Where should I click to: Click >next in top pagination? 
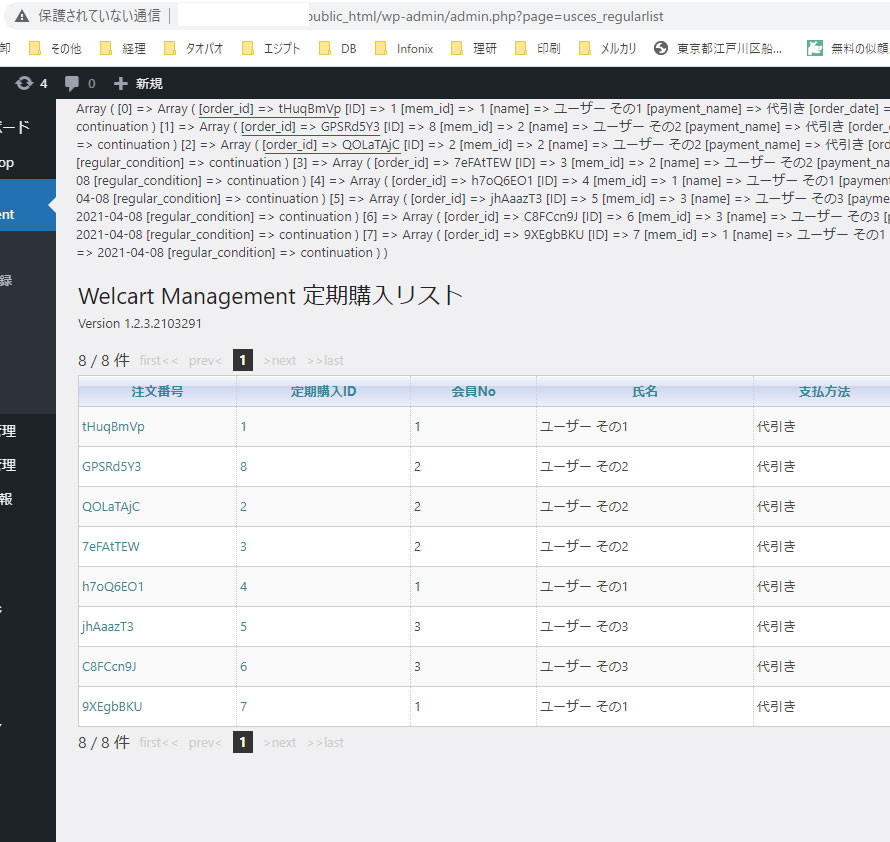[280, 361]
